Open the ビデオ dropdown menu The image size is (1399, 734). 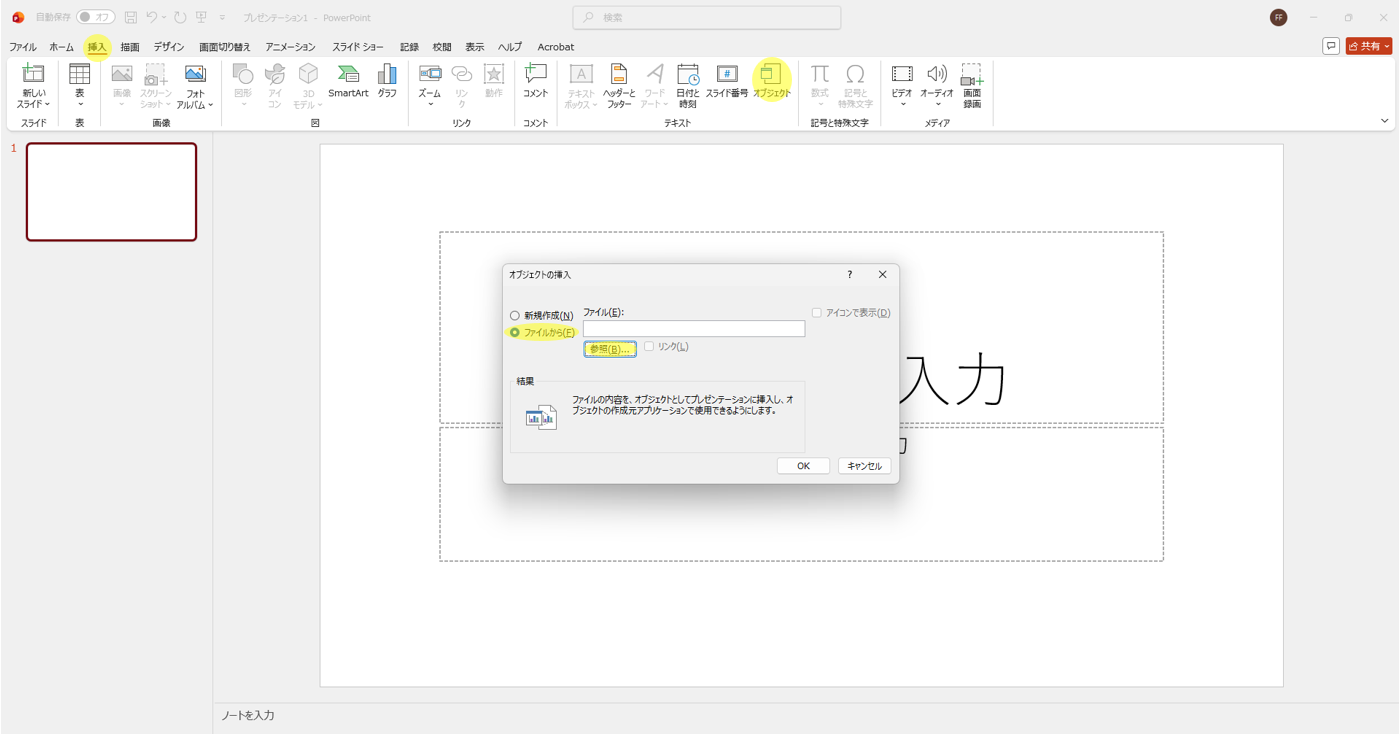pyautogui.click(x=901, y=99)
